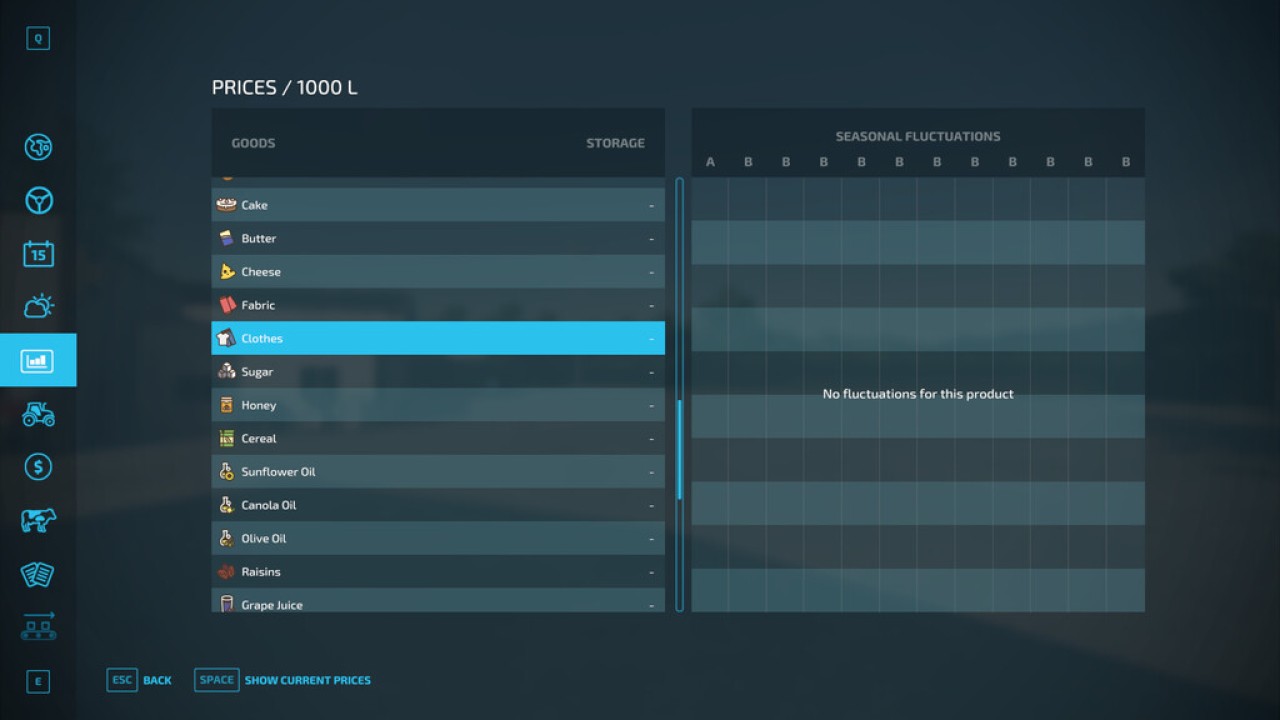Open the tractor vehicles icon
The width and height of the screenshot is (1280, 720).
[38, 414]
